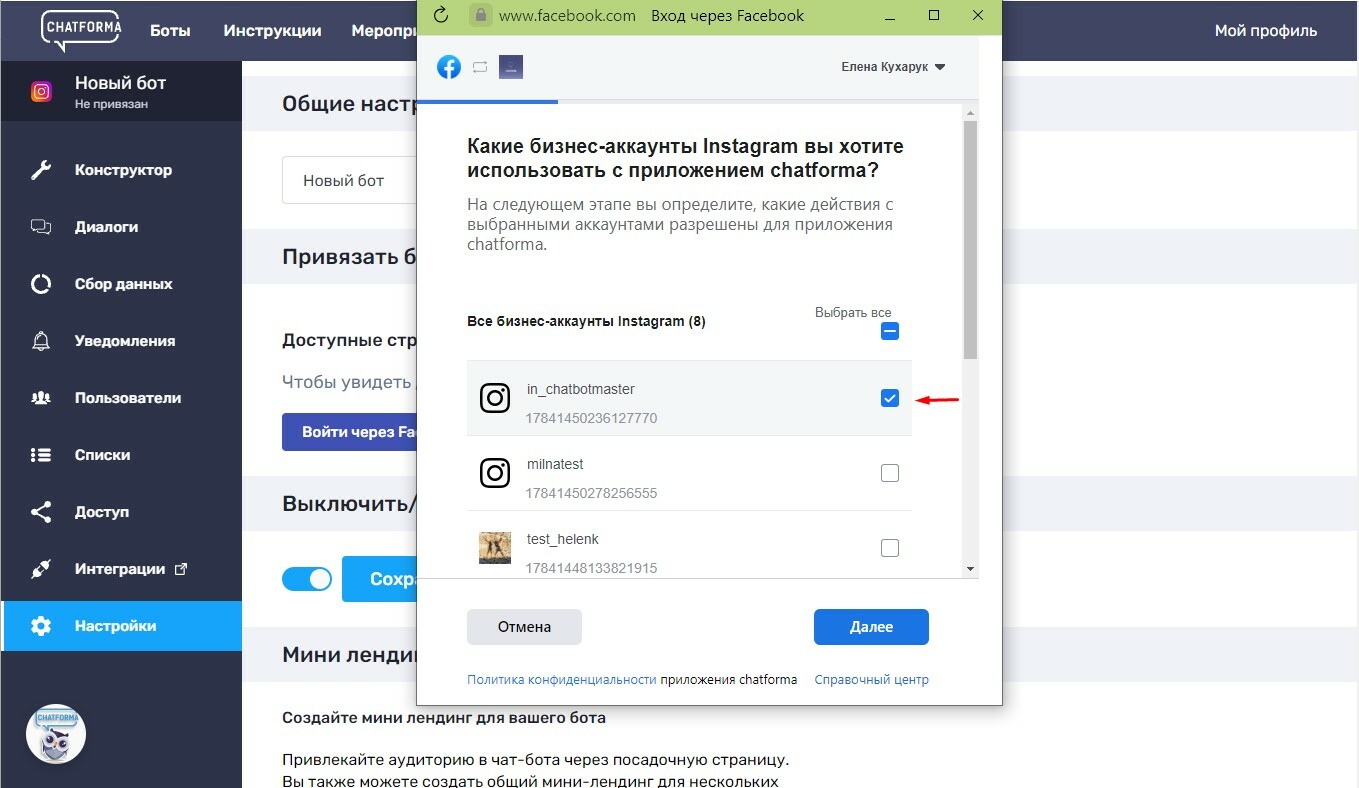Check the test_helenk account checkbox
Viewport: 1359px width, 788px height.
tap(890, 548)
